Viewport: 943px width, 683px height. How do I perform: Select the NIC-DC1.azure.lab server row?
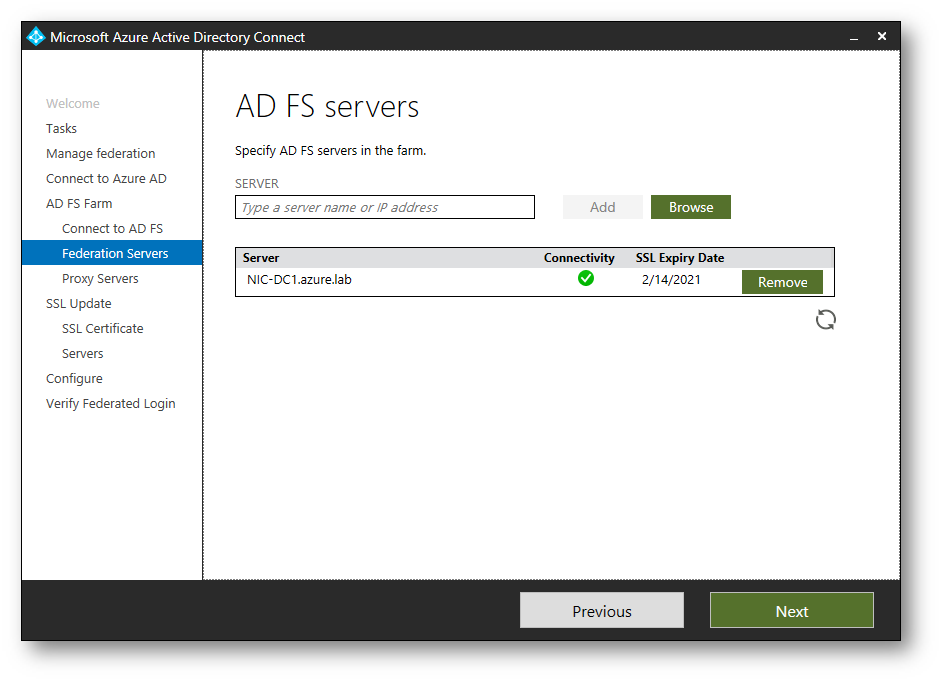pos(535,281)
